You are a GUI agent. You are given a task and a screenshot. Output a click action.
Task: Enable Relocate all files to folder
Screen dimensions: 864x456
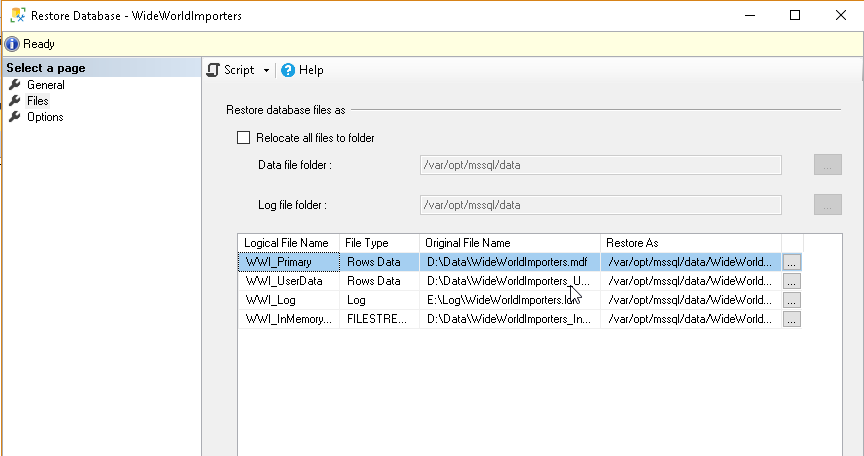(x=242, y=138)
